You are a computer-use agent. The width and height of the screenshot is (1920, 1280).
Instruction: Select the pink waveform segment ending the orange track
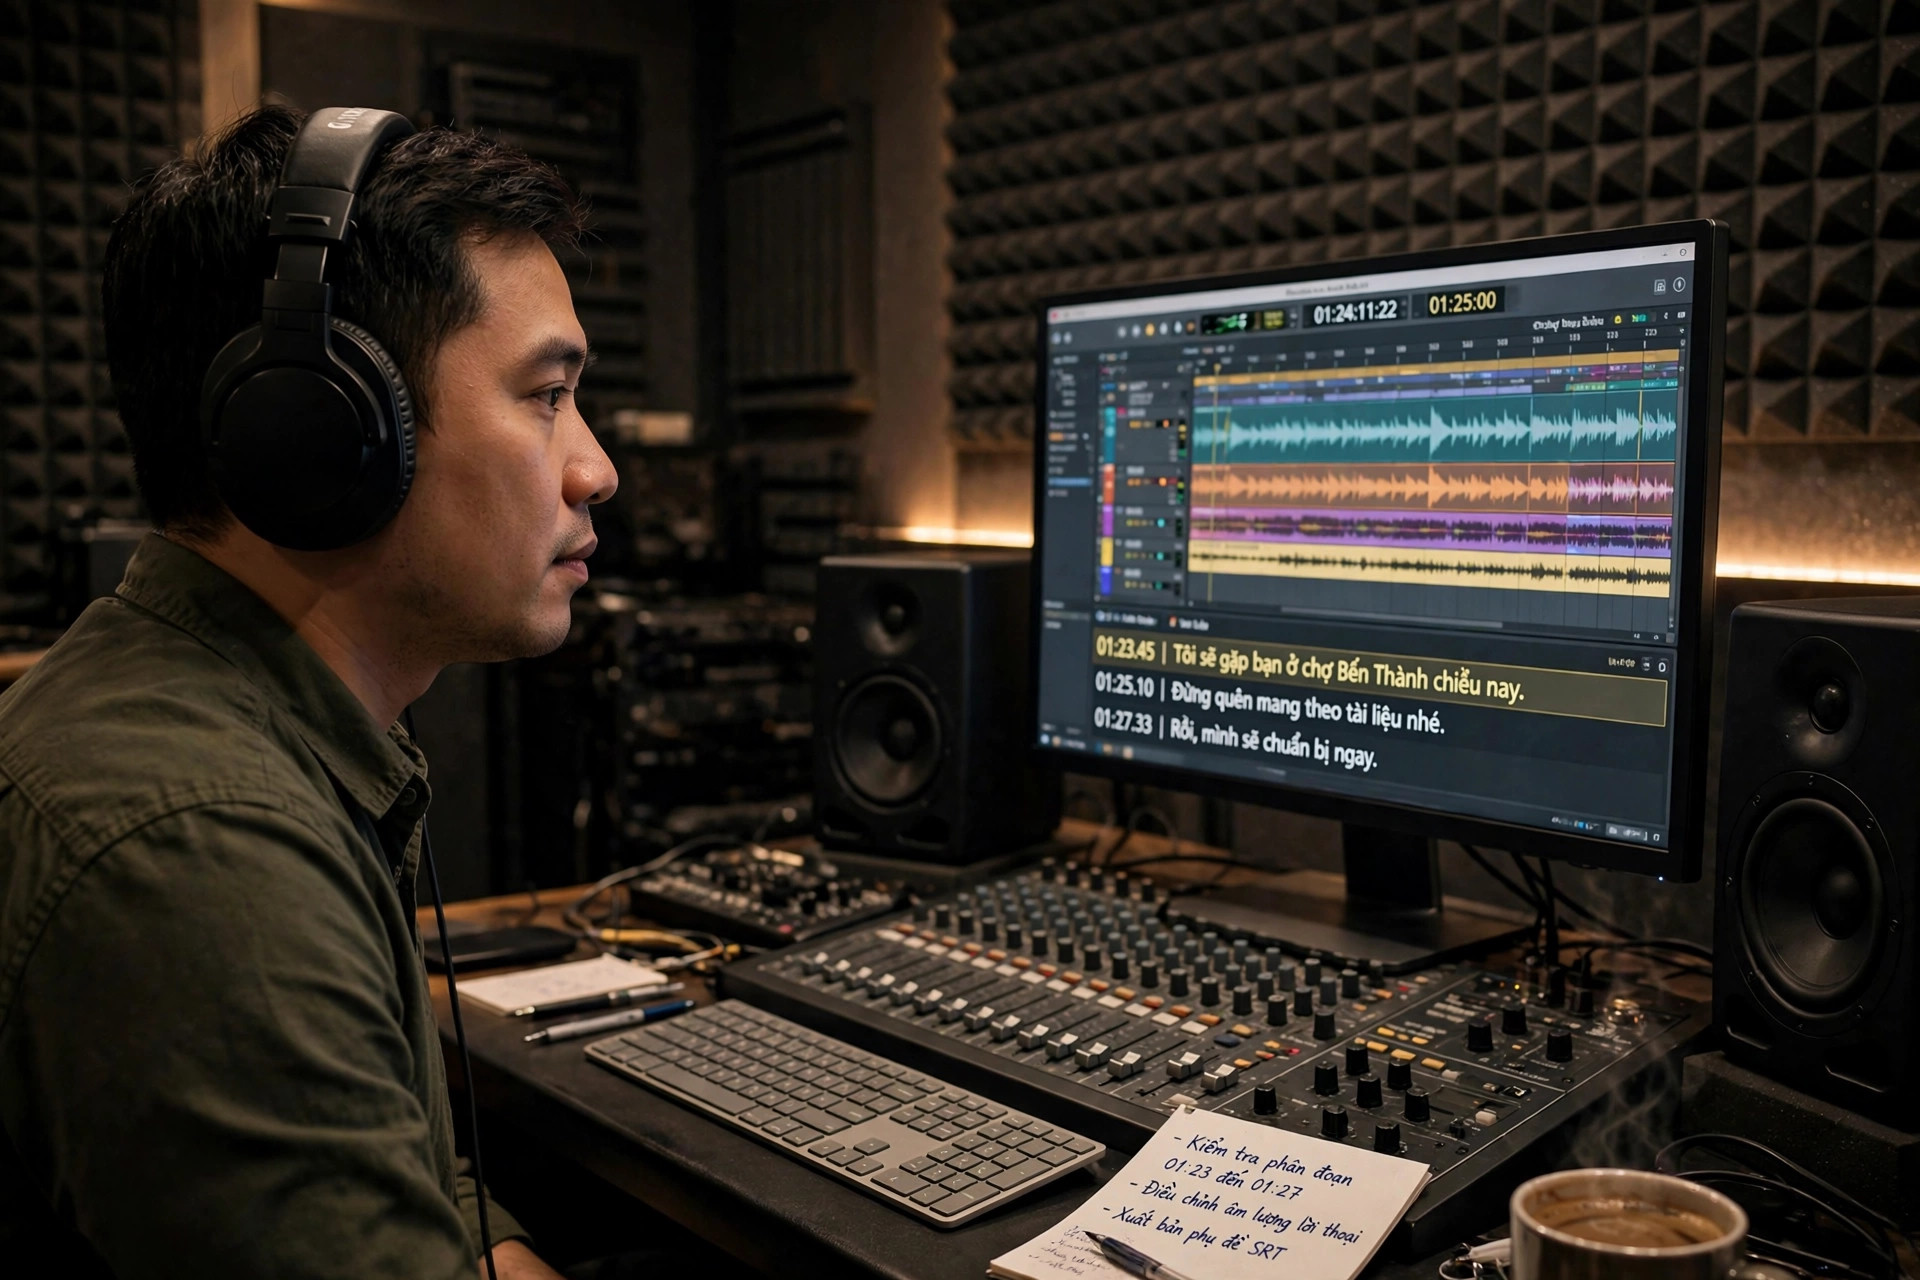point(1620,491)
